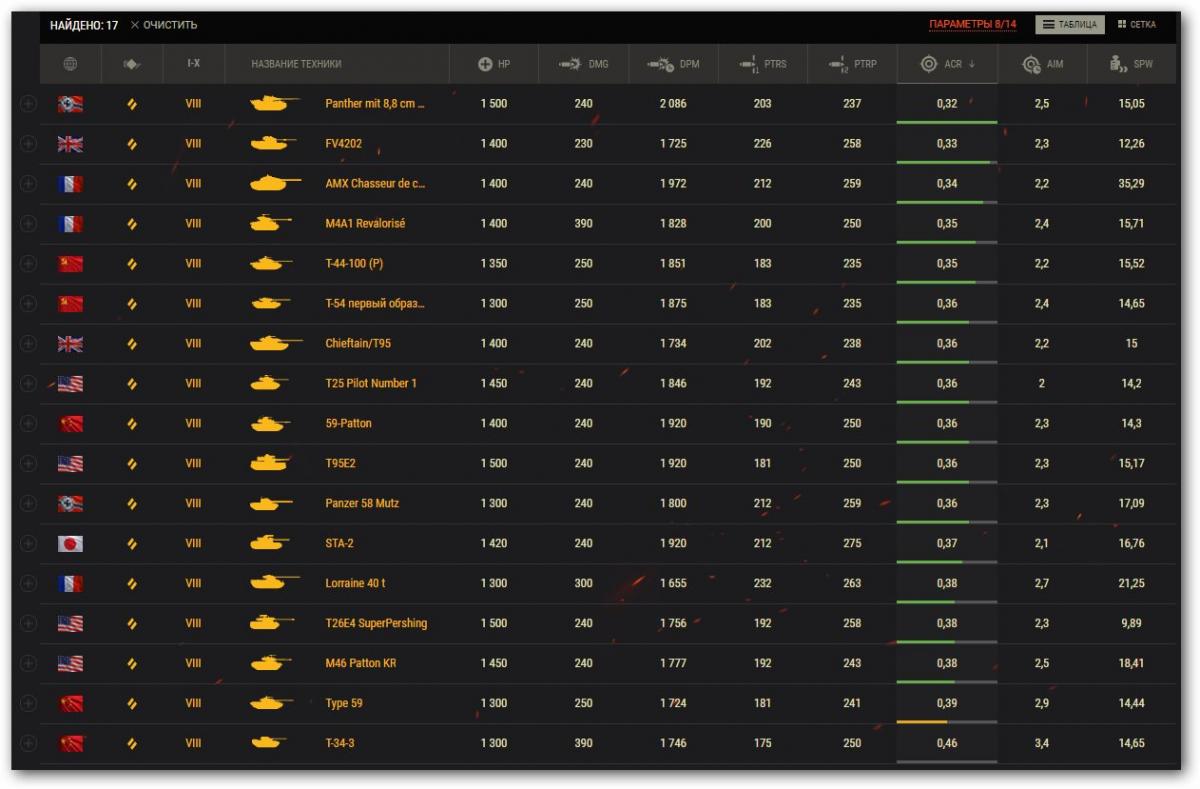
Task: Add T26E4 SuperPershing plus icon
Action: (x=28, y=624)
